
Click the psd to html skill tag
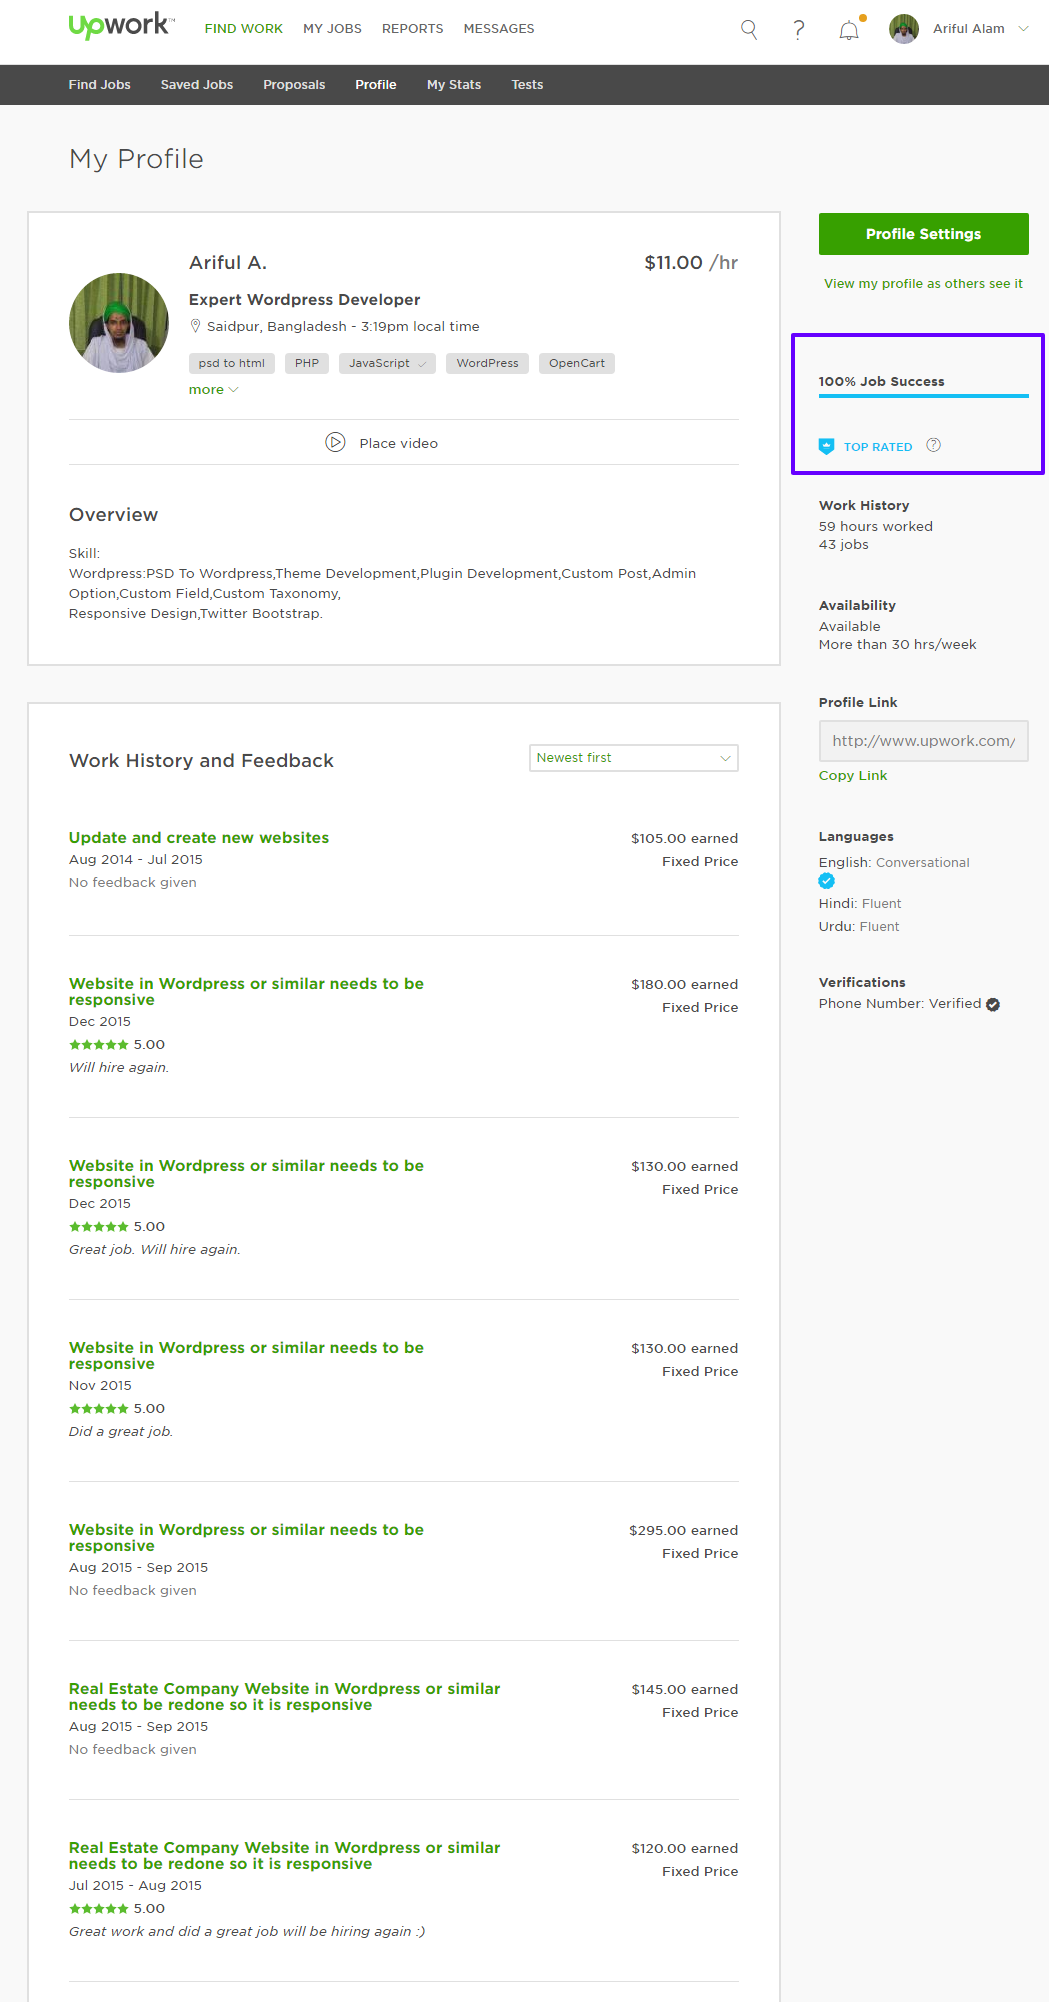[232, 364]
